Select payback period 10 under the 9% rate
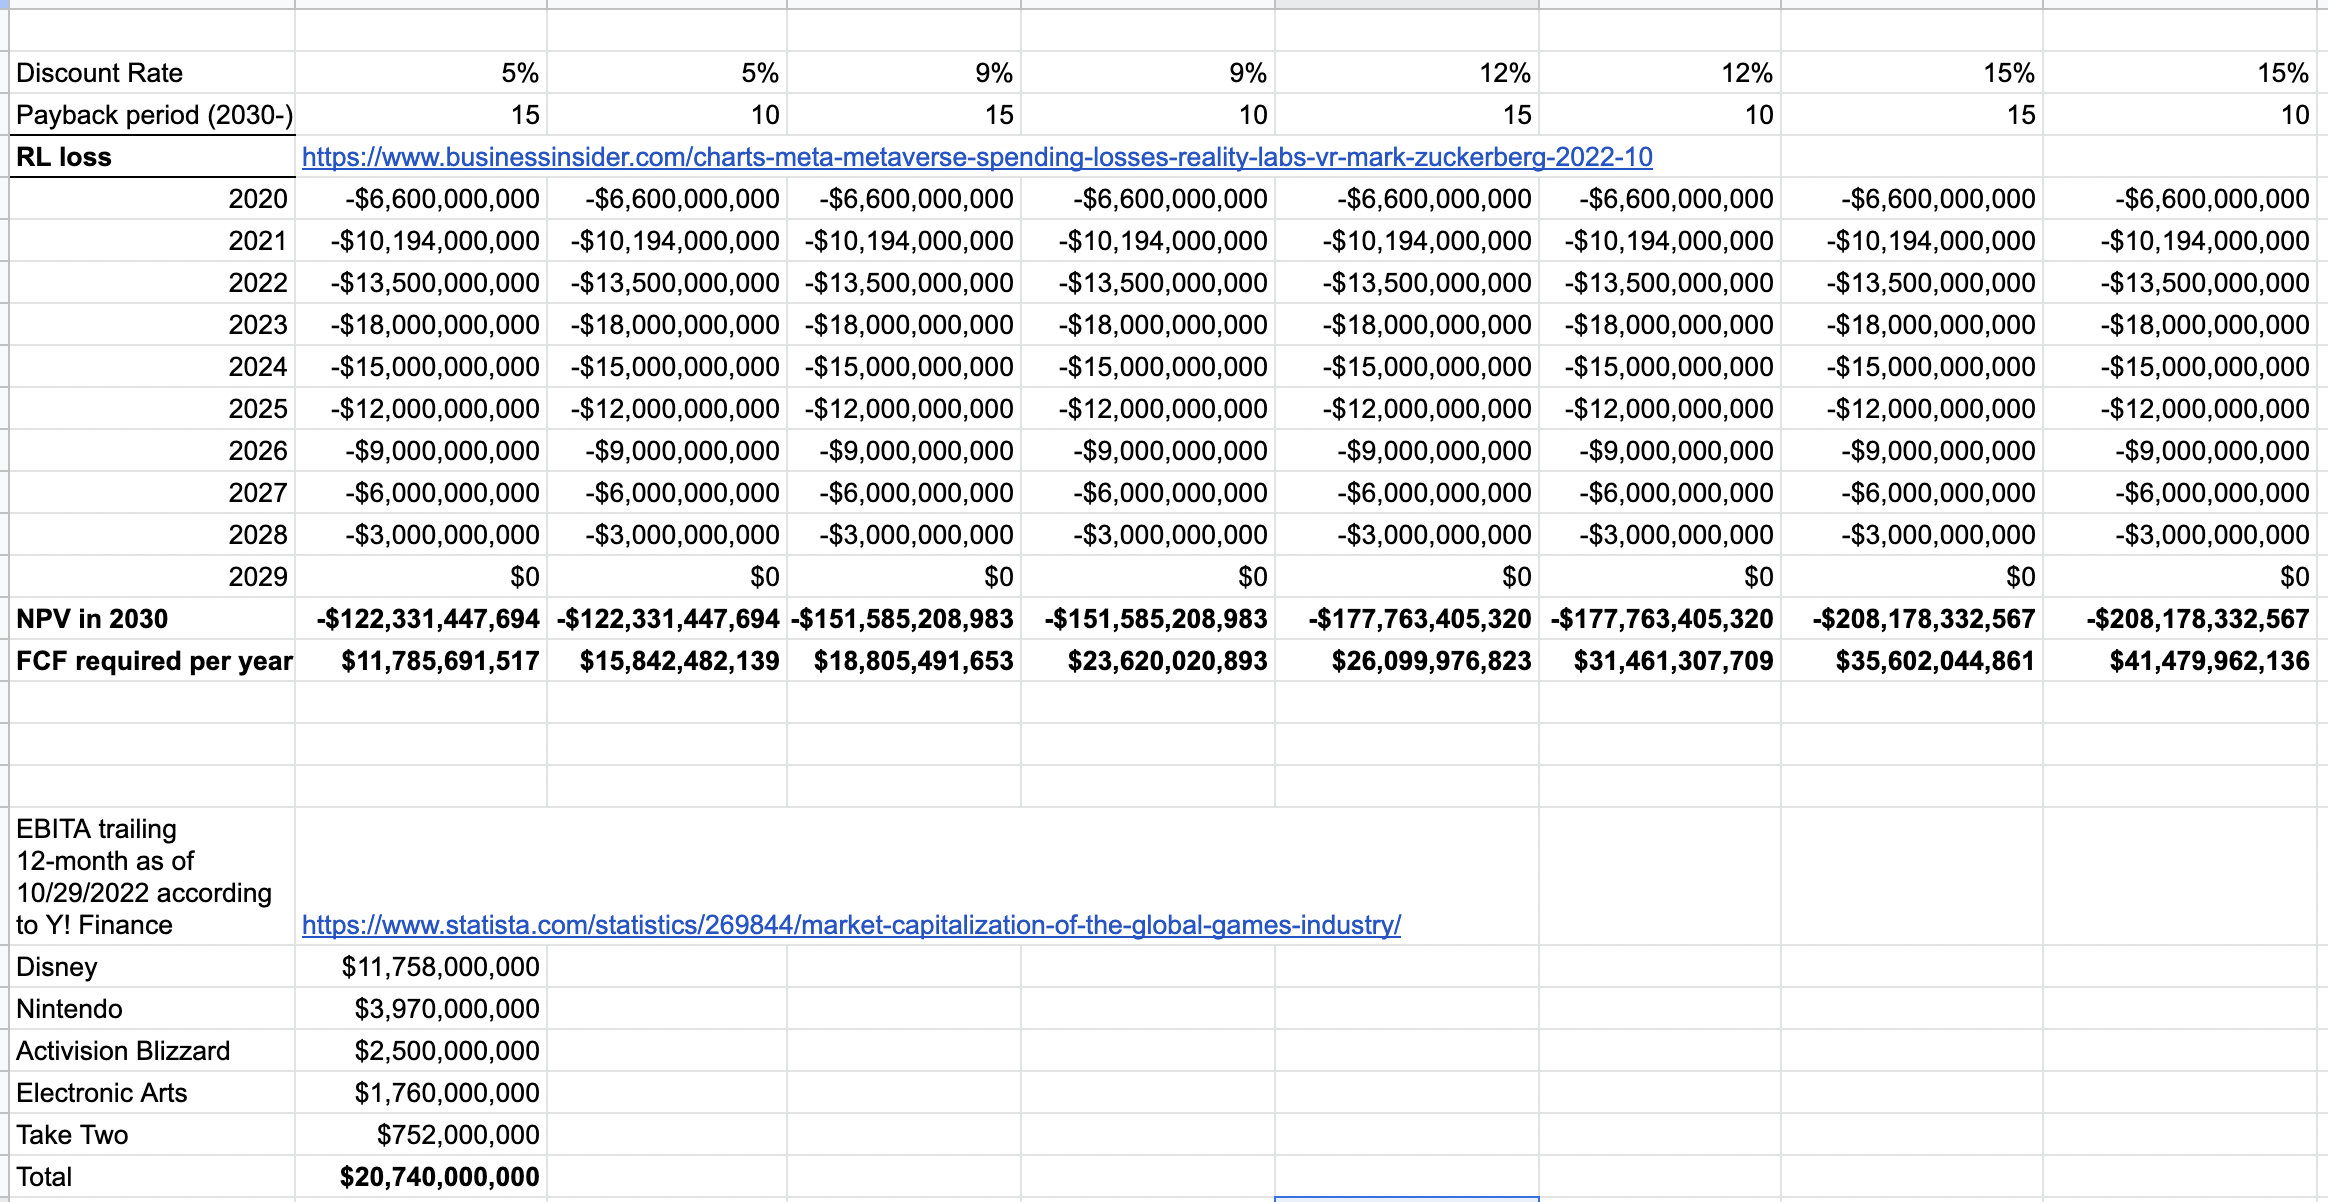 [x=1148, y=115]
